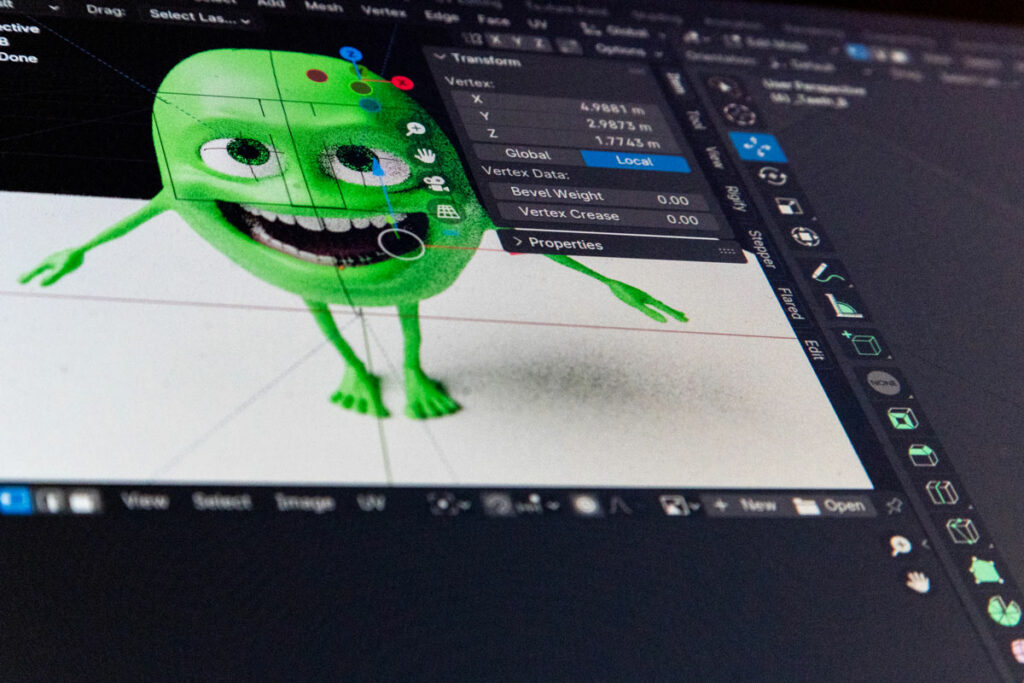
Task: Click the pan hand in the UV editor
Action: (x=918, y=582)
